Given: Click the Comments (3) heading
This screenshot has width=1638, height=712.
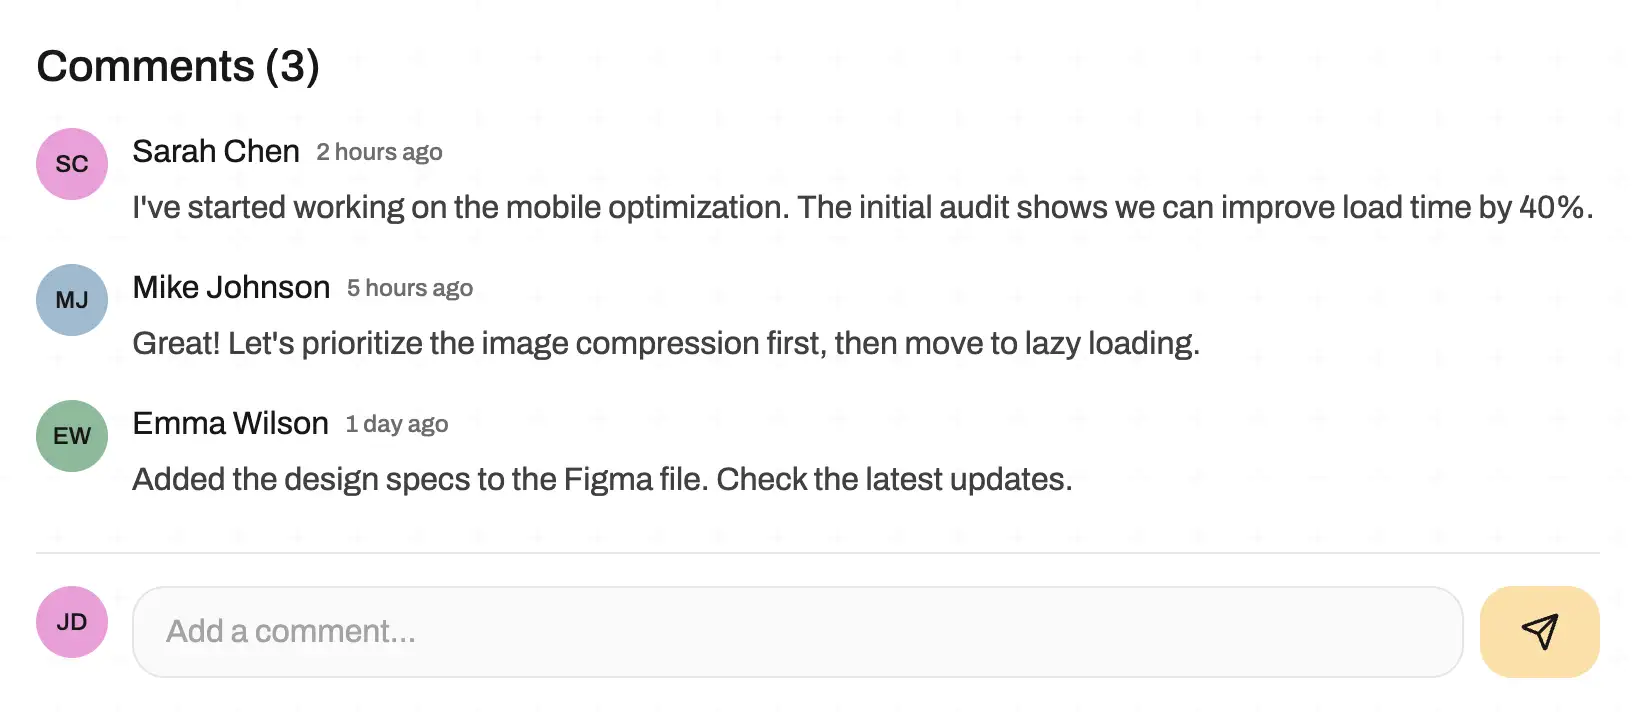Looking at the screenshot, I should (x=177, y=66).
